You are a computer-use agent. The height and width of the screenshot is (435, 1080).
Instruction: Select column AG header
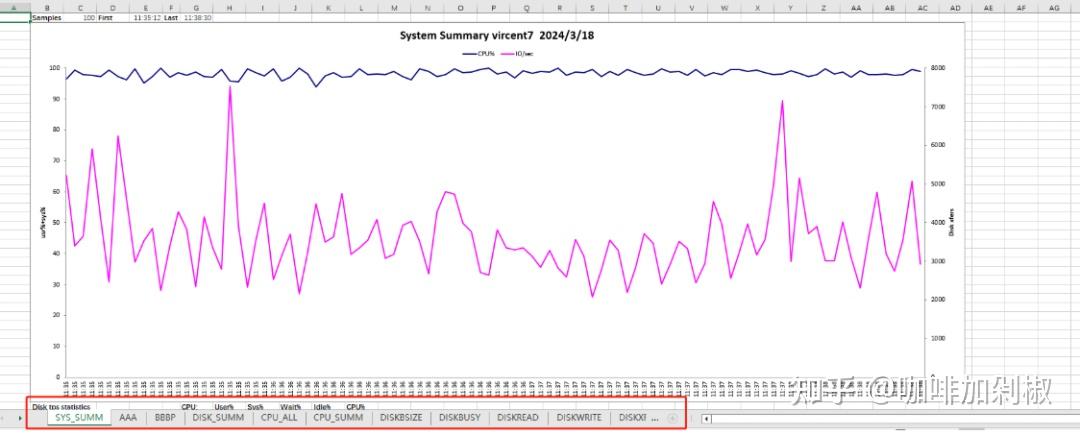click(1054, 8)
